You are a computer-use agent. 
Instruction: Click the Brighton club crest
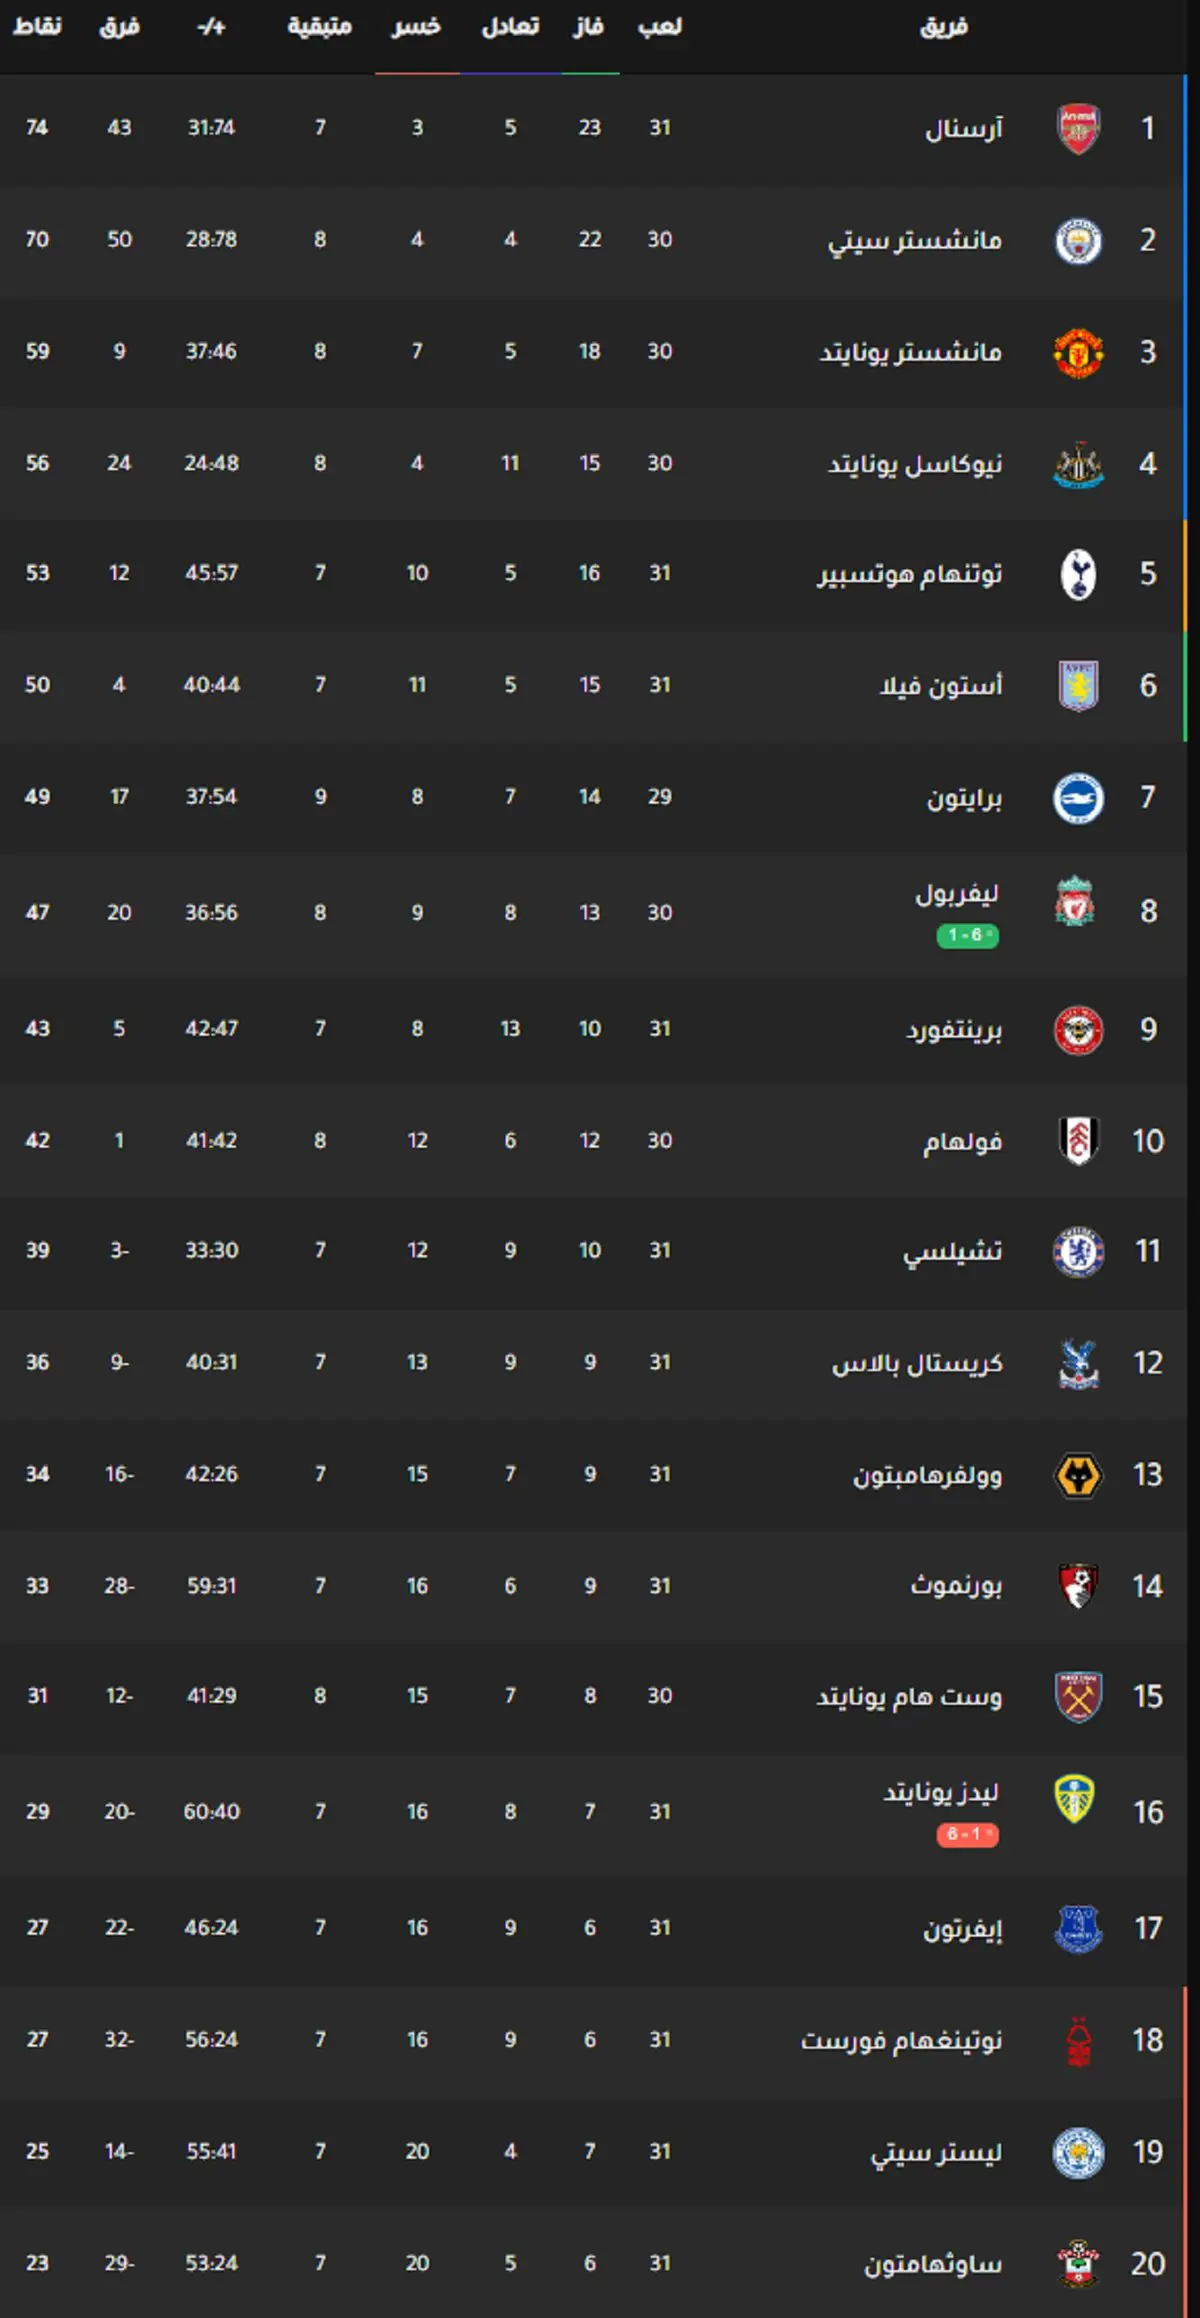(1078, 798)
